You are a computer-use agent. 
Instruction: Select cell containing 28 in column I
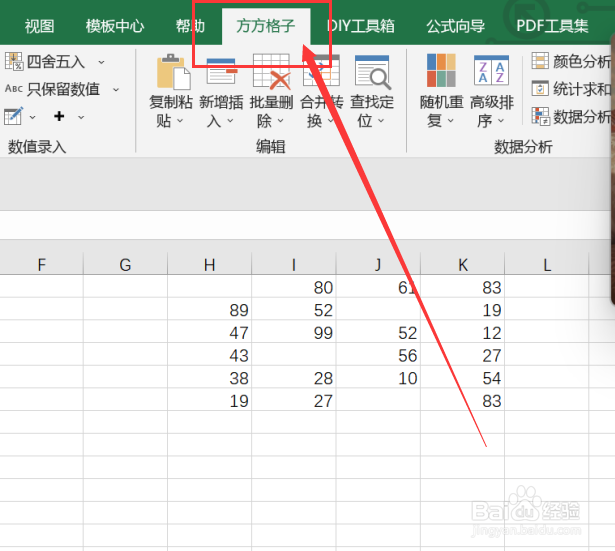click(x=294, y=377)
